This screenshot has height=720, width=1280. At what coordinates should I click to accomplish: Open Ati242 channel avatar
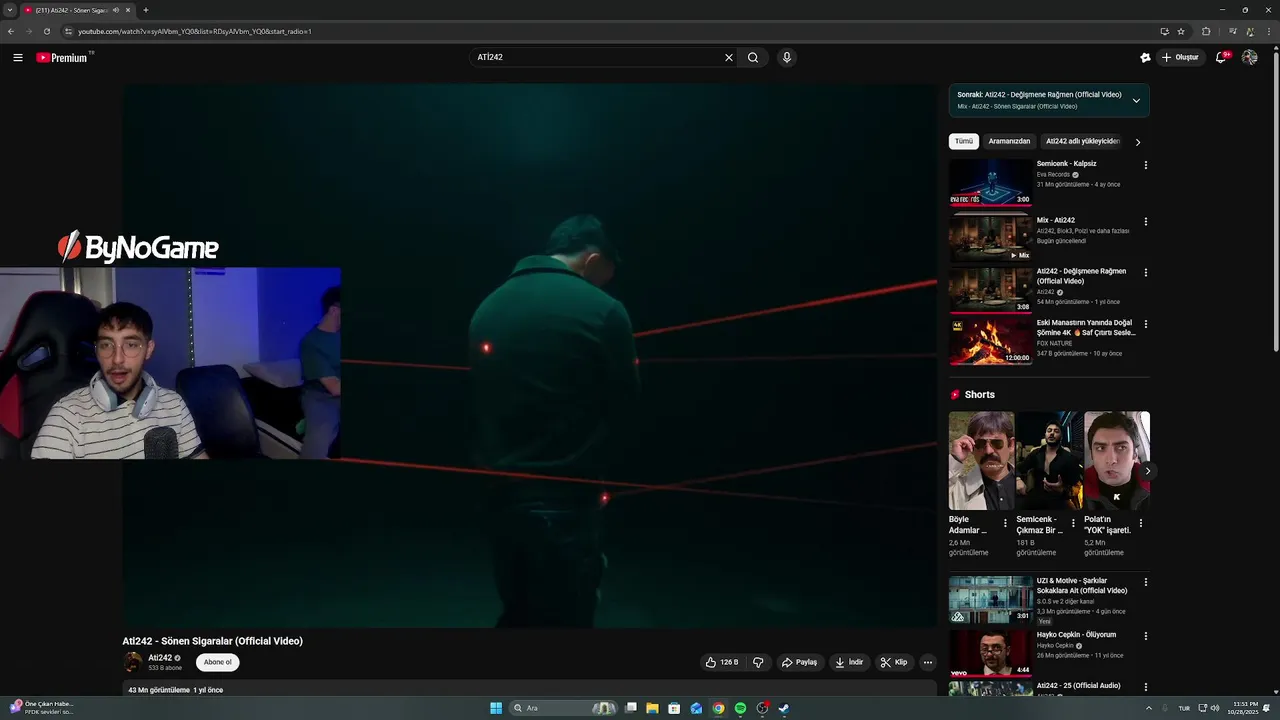132,662
